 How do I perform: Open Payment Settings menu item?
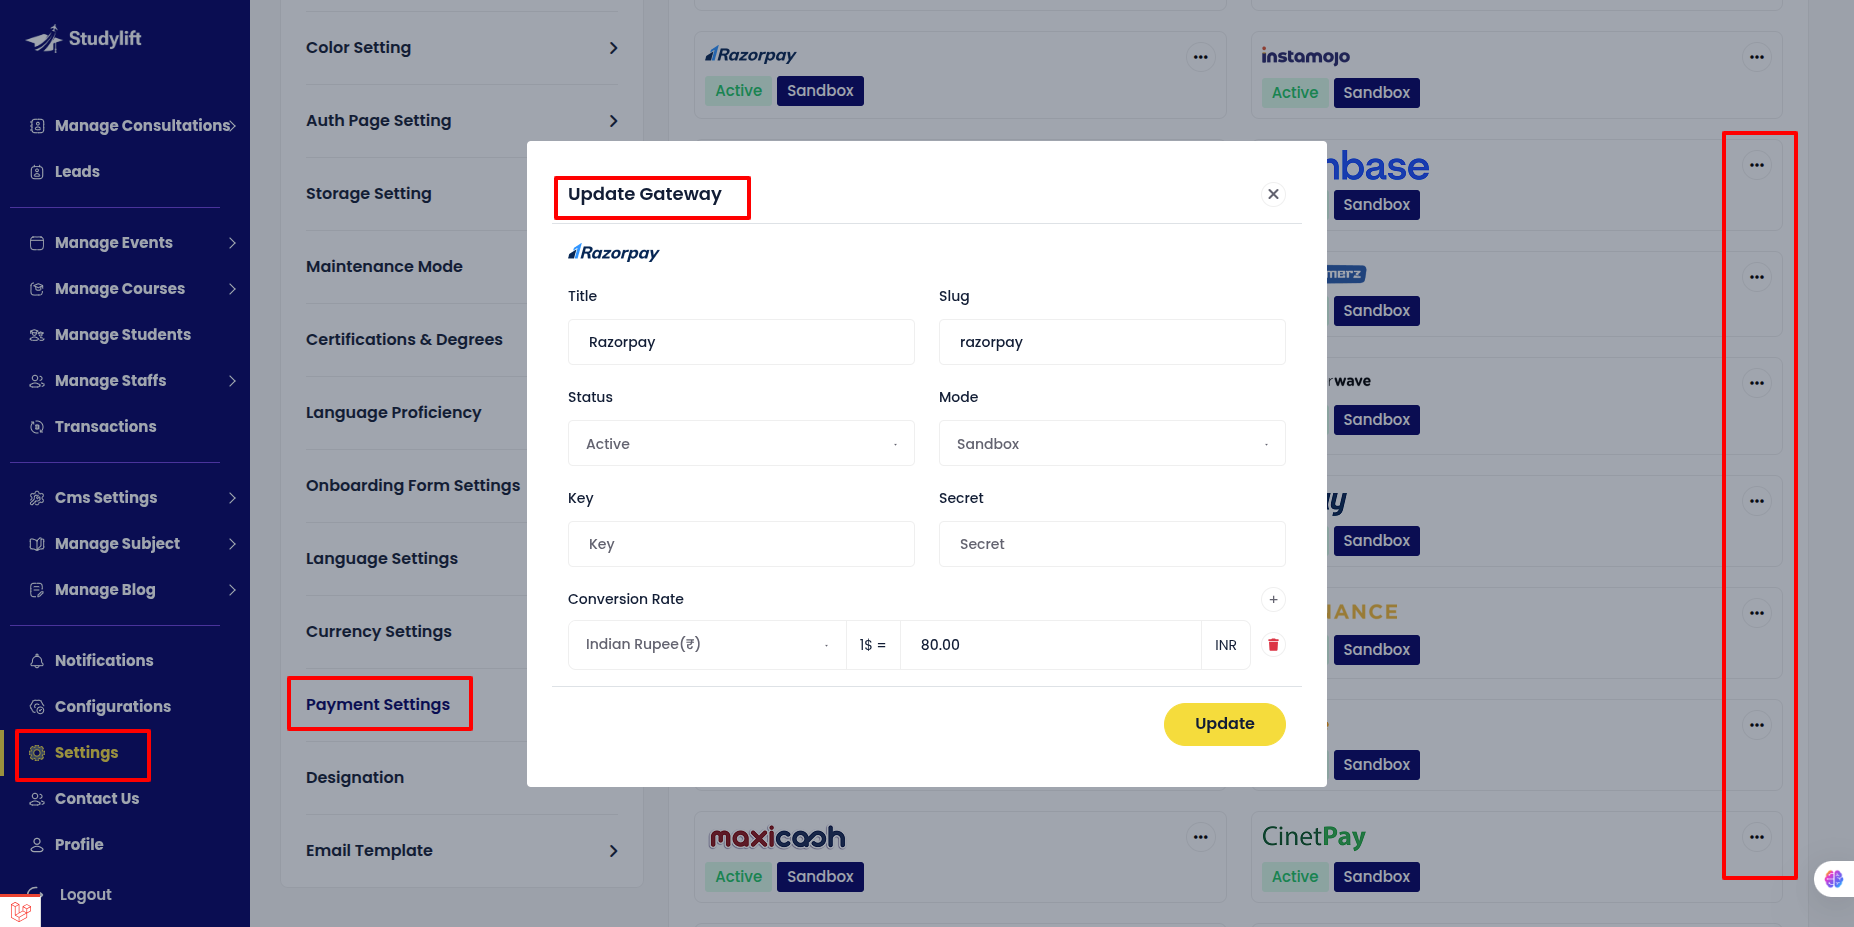click(x=378, y=705)
